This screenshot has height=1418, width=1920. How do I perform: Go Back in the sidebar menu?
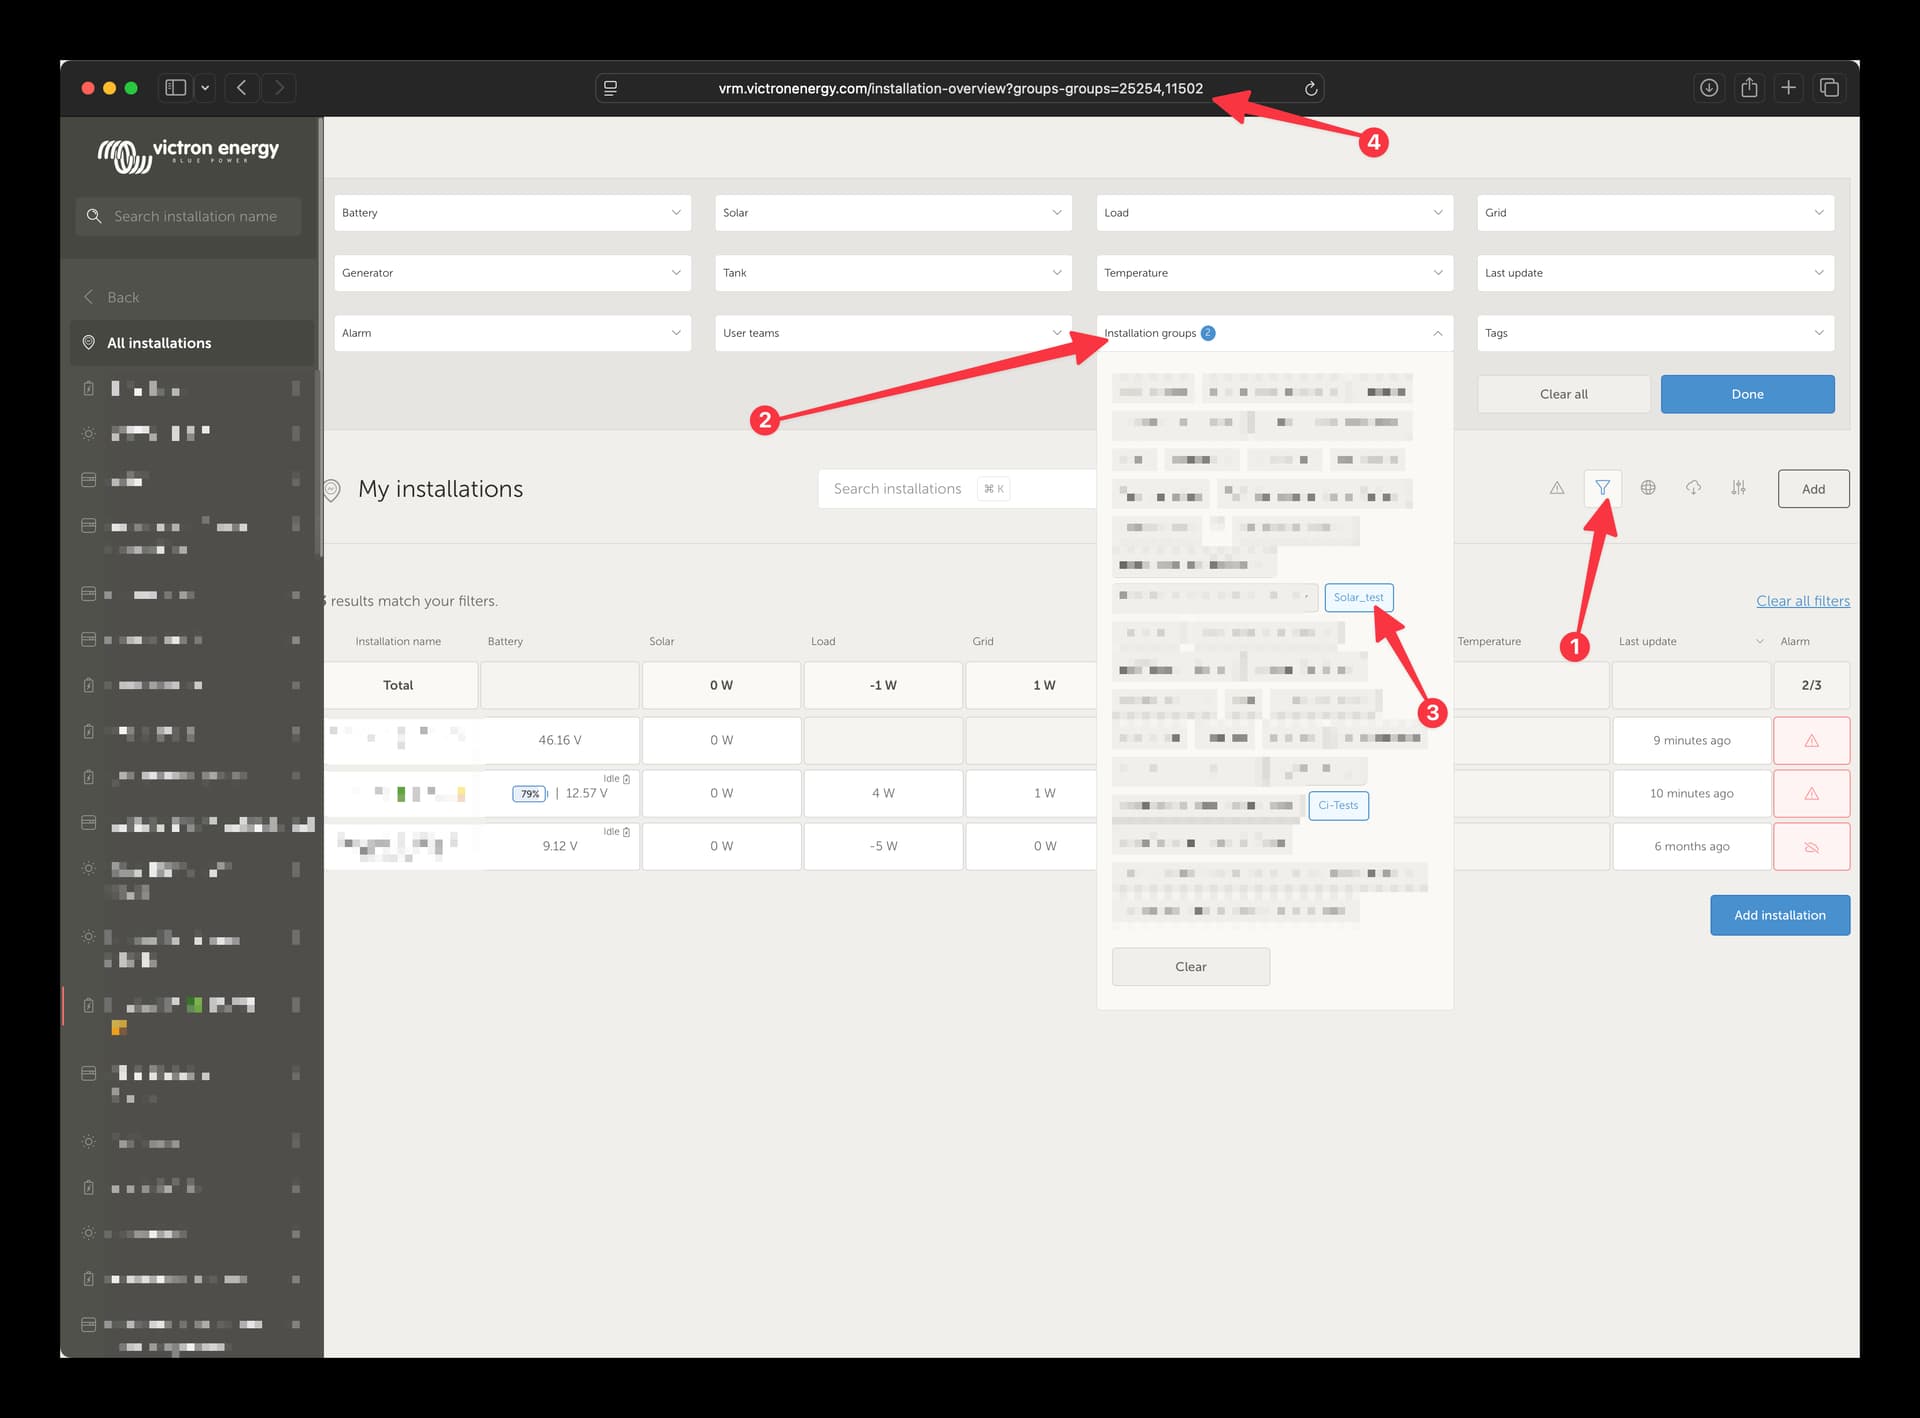tap(122, 298)
